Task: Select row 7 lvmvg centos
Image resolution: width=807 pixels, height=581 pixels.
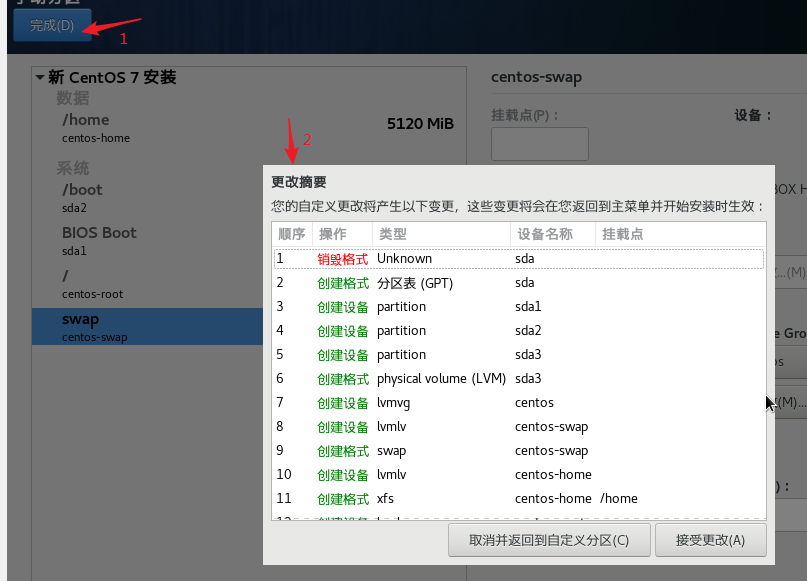Action: [x=519, y=402]
